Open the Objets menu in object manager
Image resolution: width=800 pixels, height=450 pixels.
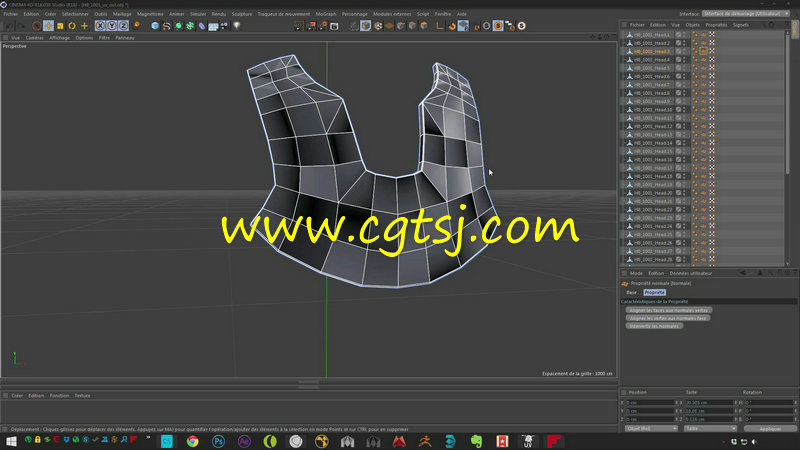tap(692, 24)
